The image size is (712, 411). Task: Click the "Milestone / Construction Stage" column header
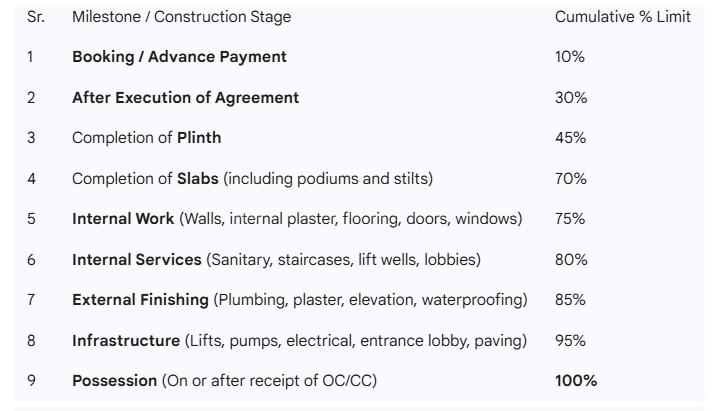tap(180, 17)
